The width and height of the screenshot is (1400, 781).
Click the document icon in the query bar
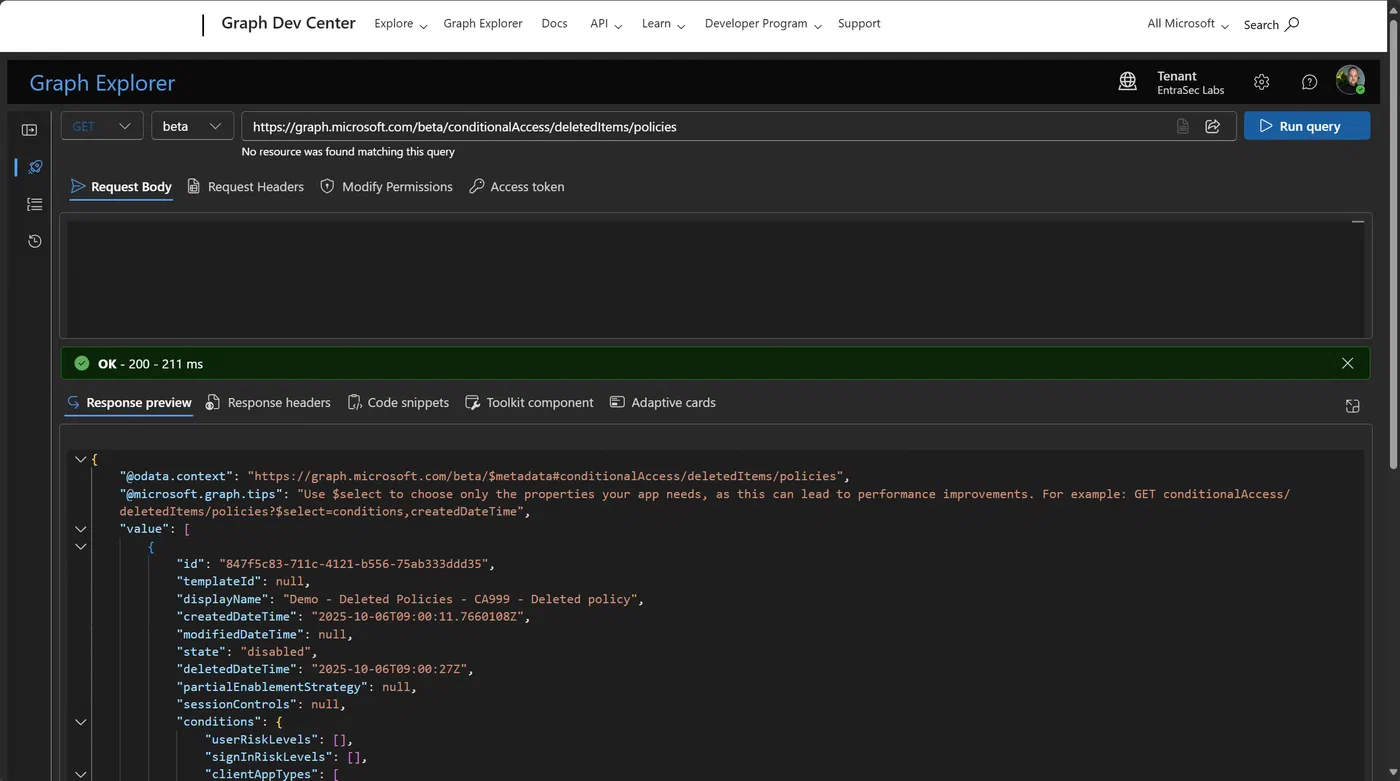coord(1182,126)
